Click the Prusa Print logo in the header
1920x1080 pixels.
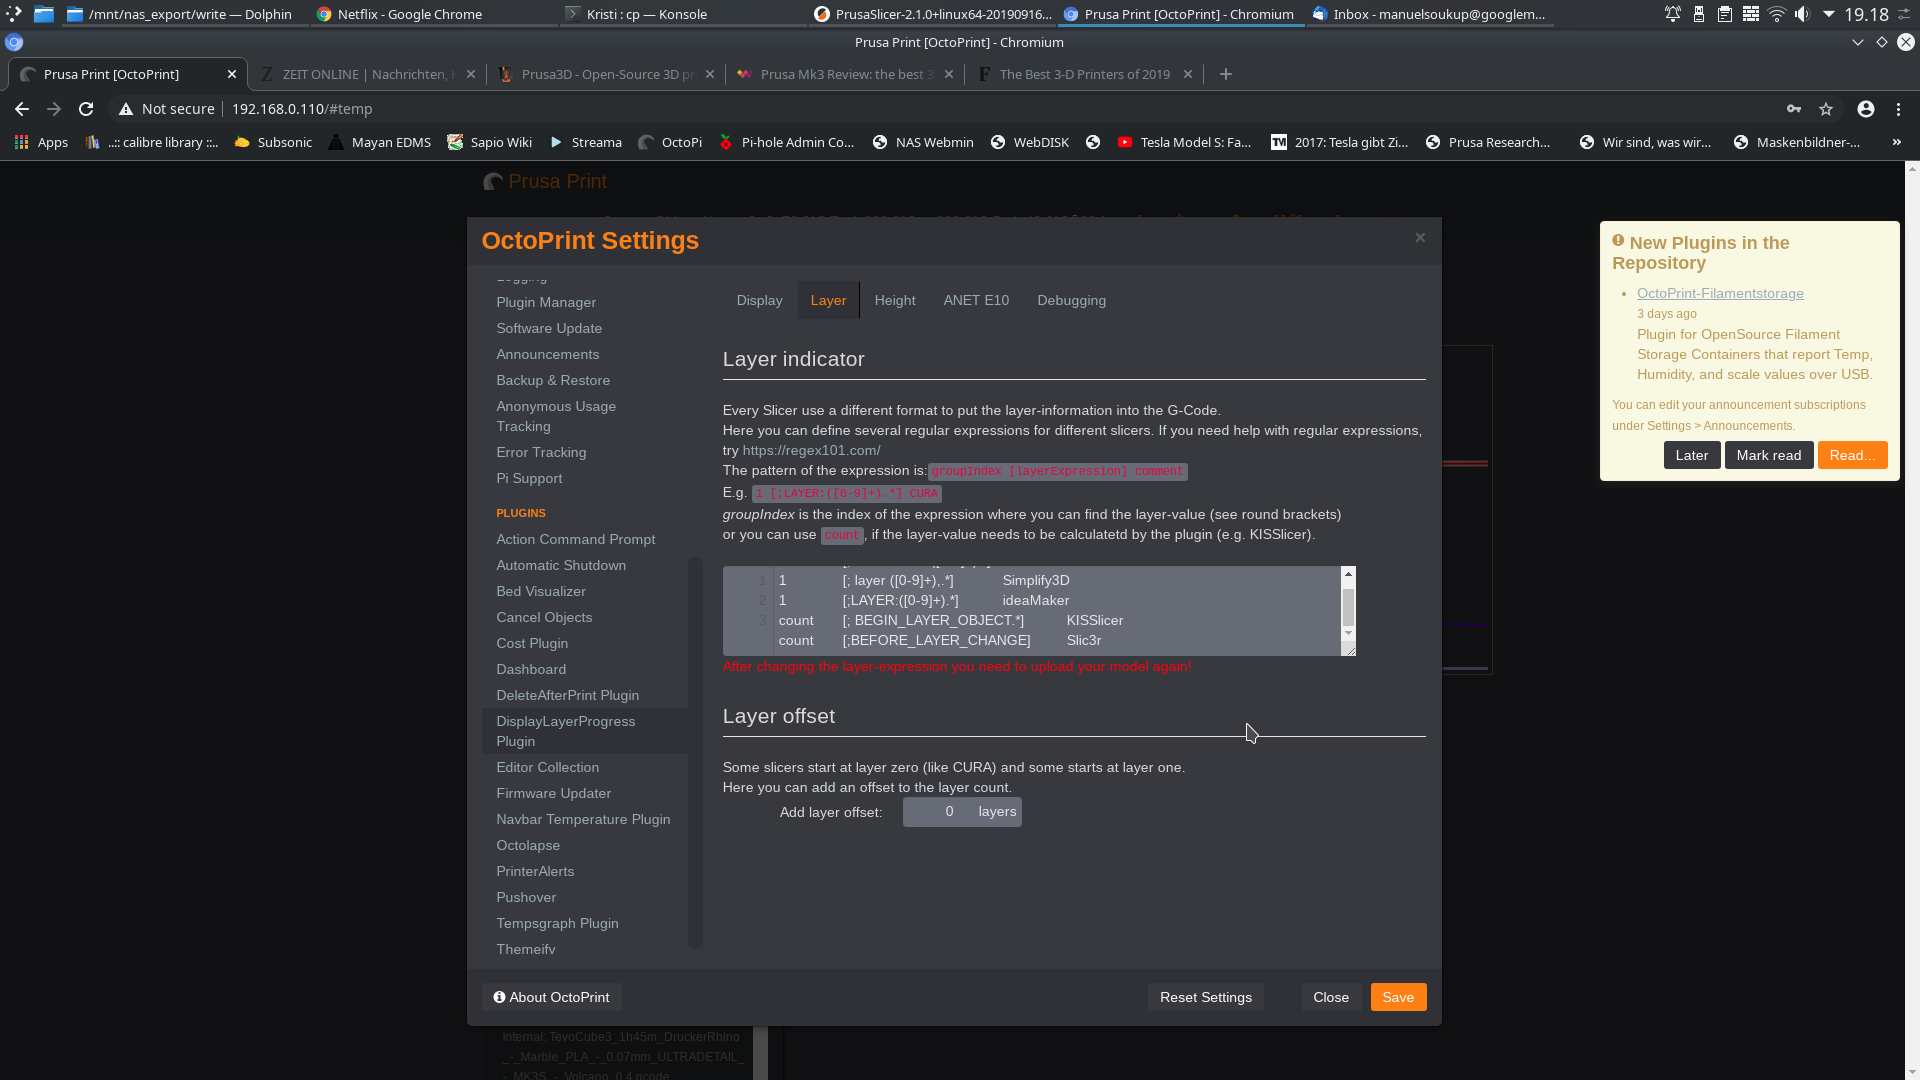coord(545,181)
